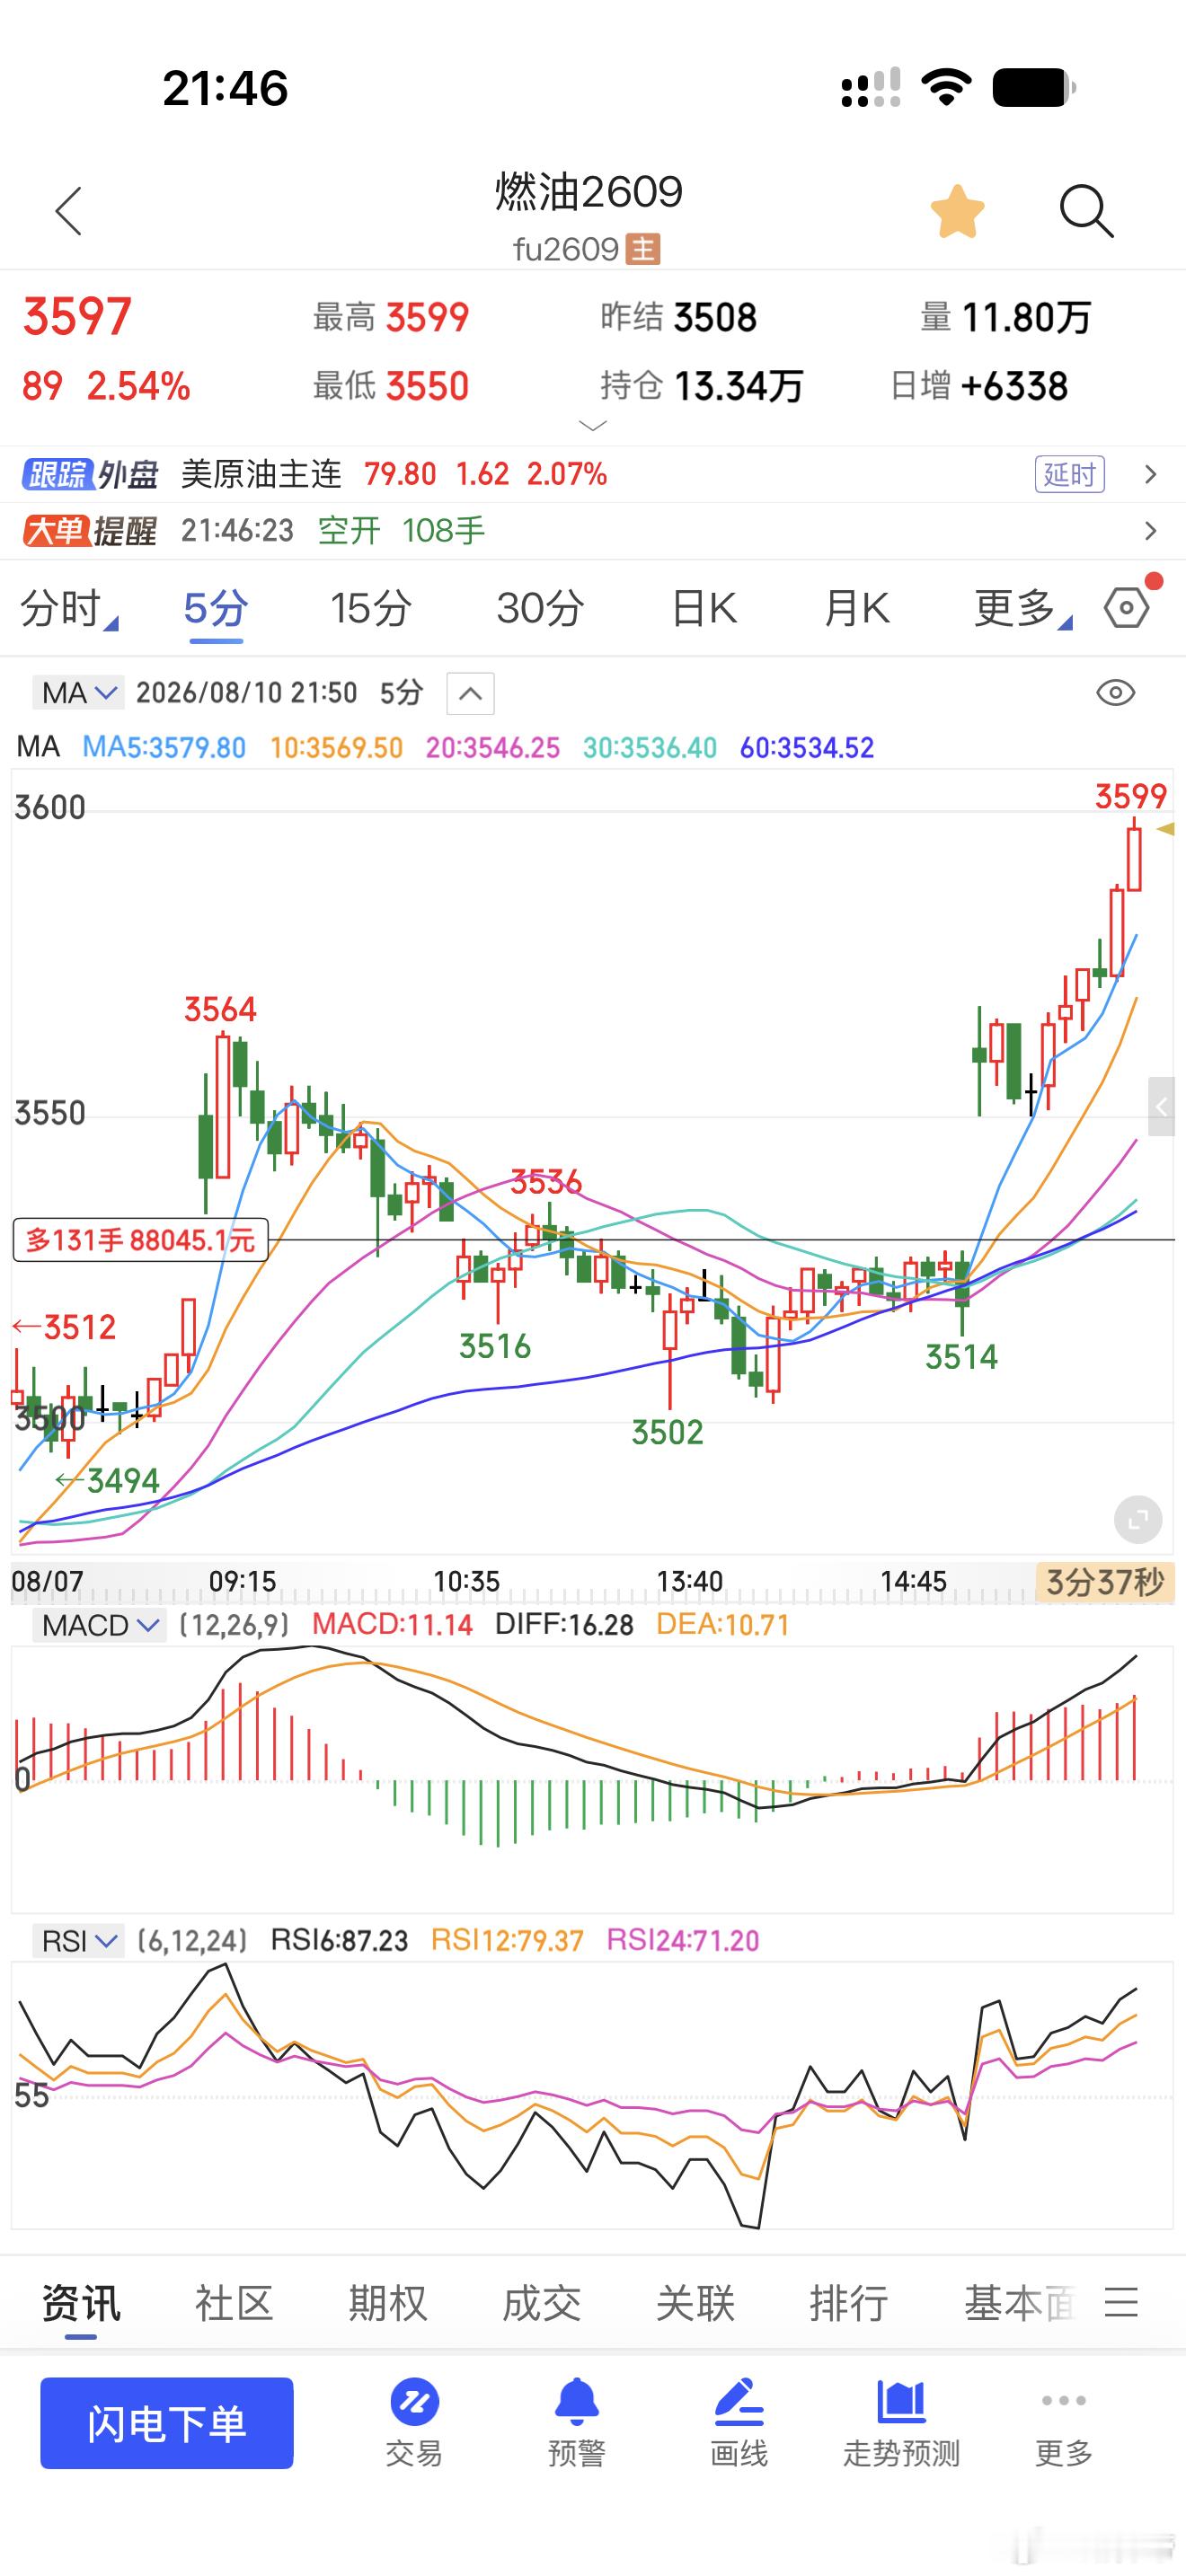Open the 美原油主连 external market row
This screenshot has width=1186, height=2576.
[x=593, y=474]
